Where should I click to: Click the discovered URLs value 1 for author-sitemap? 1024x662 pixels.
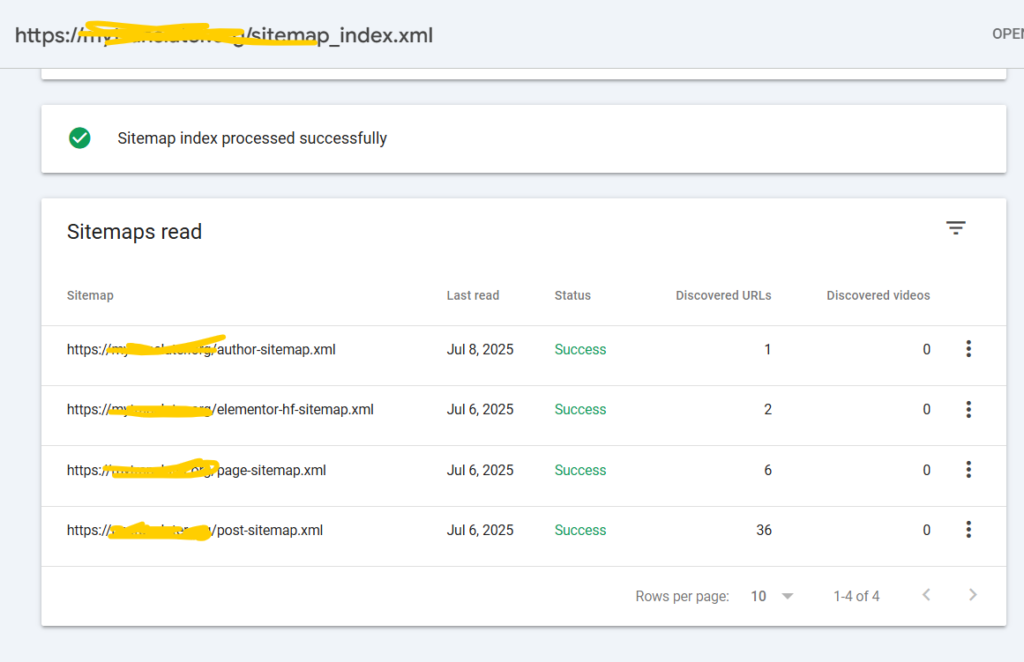[768, 349]
